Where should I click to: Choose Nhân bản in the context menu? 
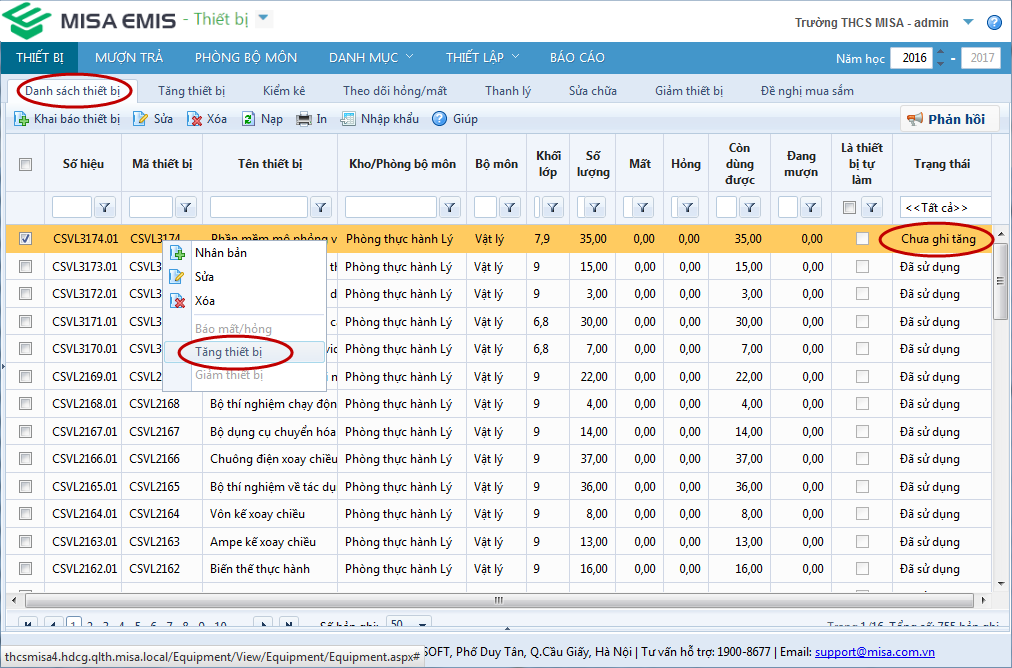click(220, 253)
